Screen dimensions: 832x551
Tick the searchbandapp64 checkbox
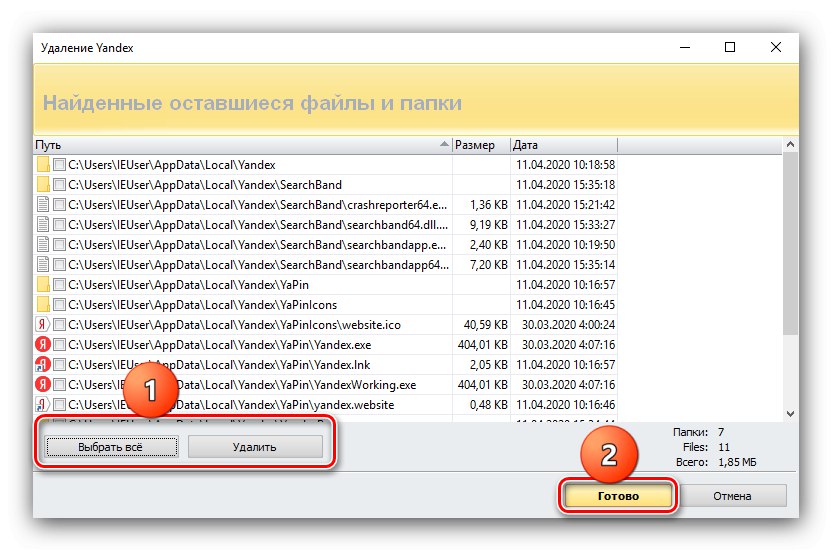(59, 264)
